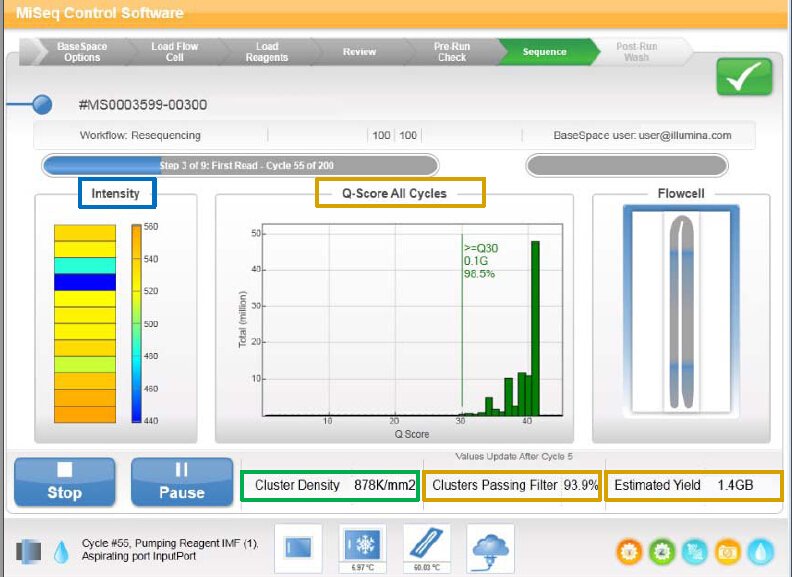
Task: Click the green checkmark button
Action: (x=744, y=77)
